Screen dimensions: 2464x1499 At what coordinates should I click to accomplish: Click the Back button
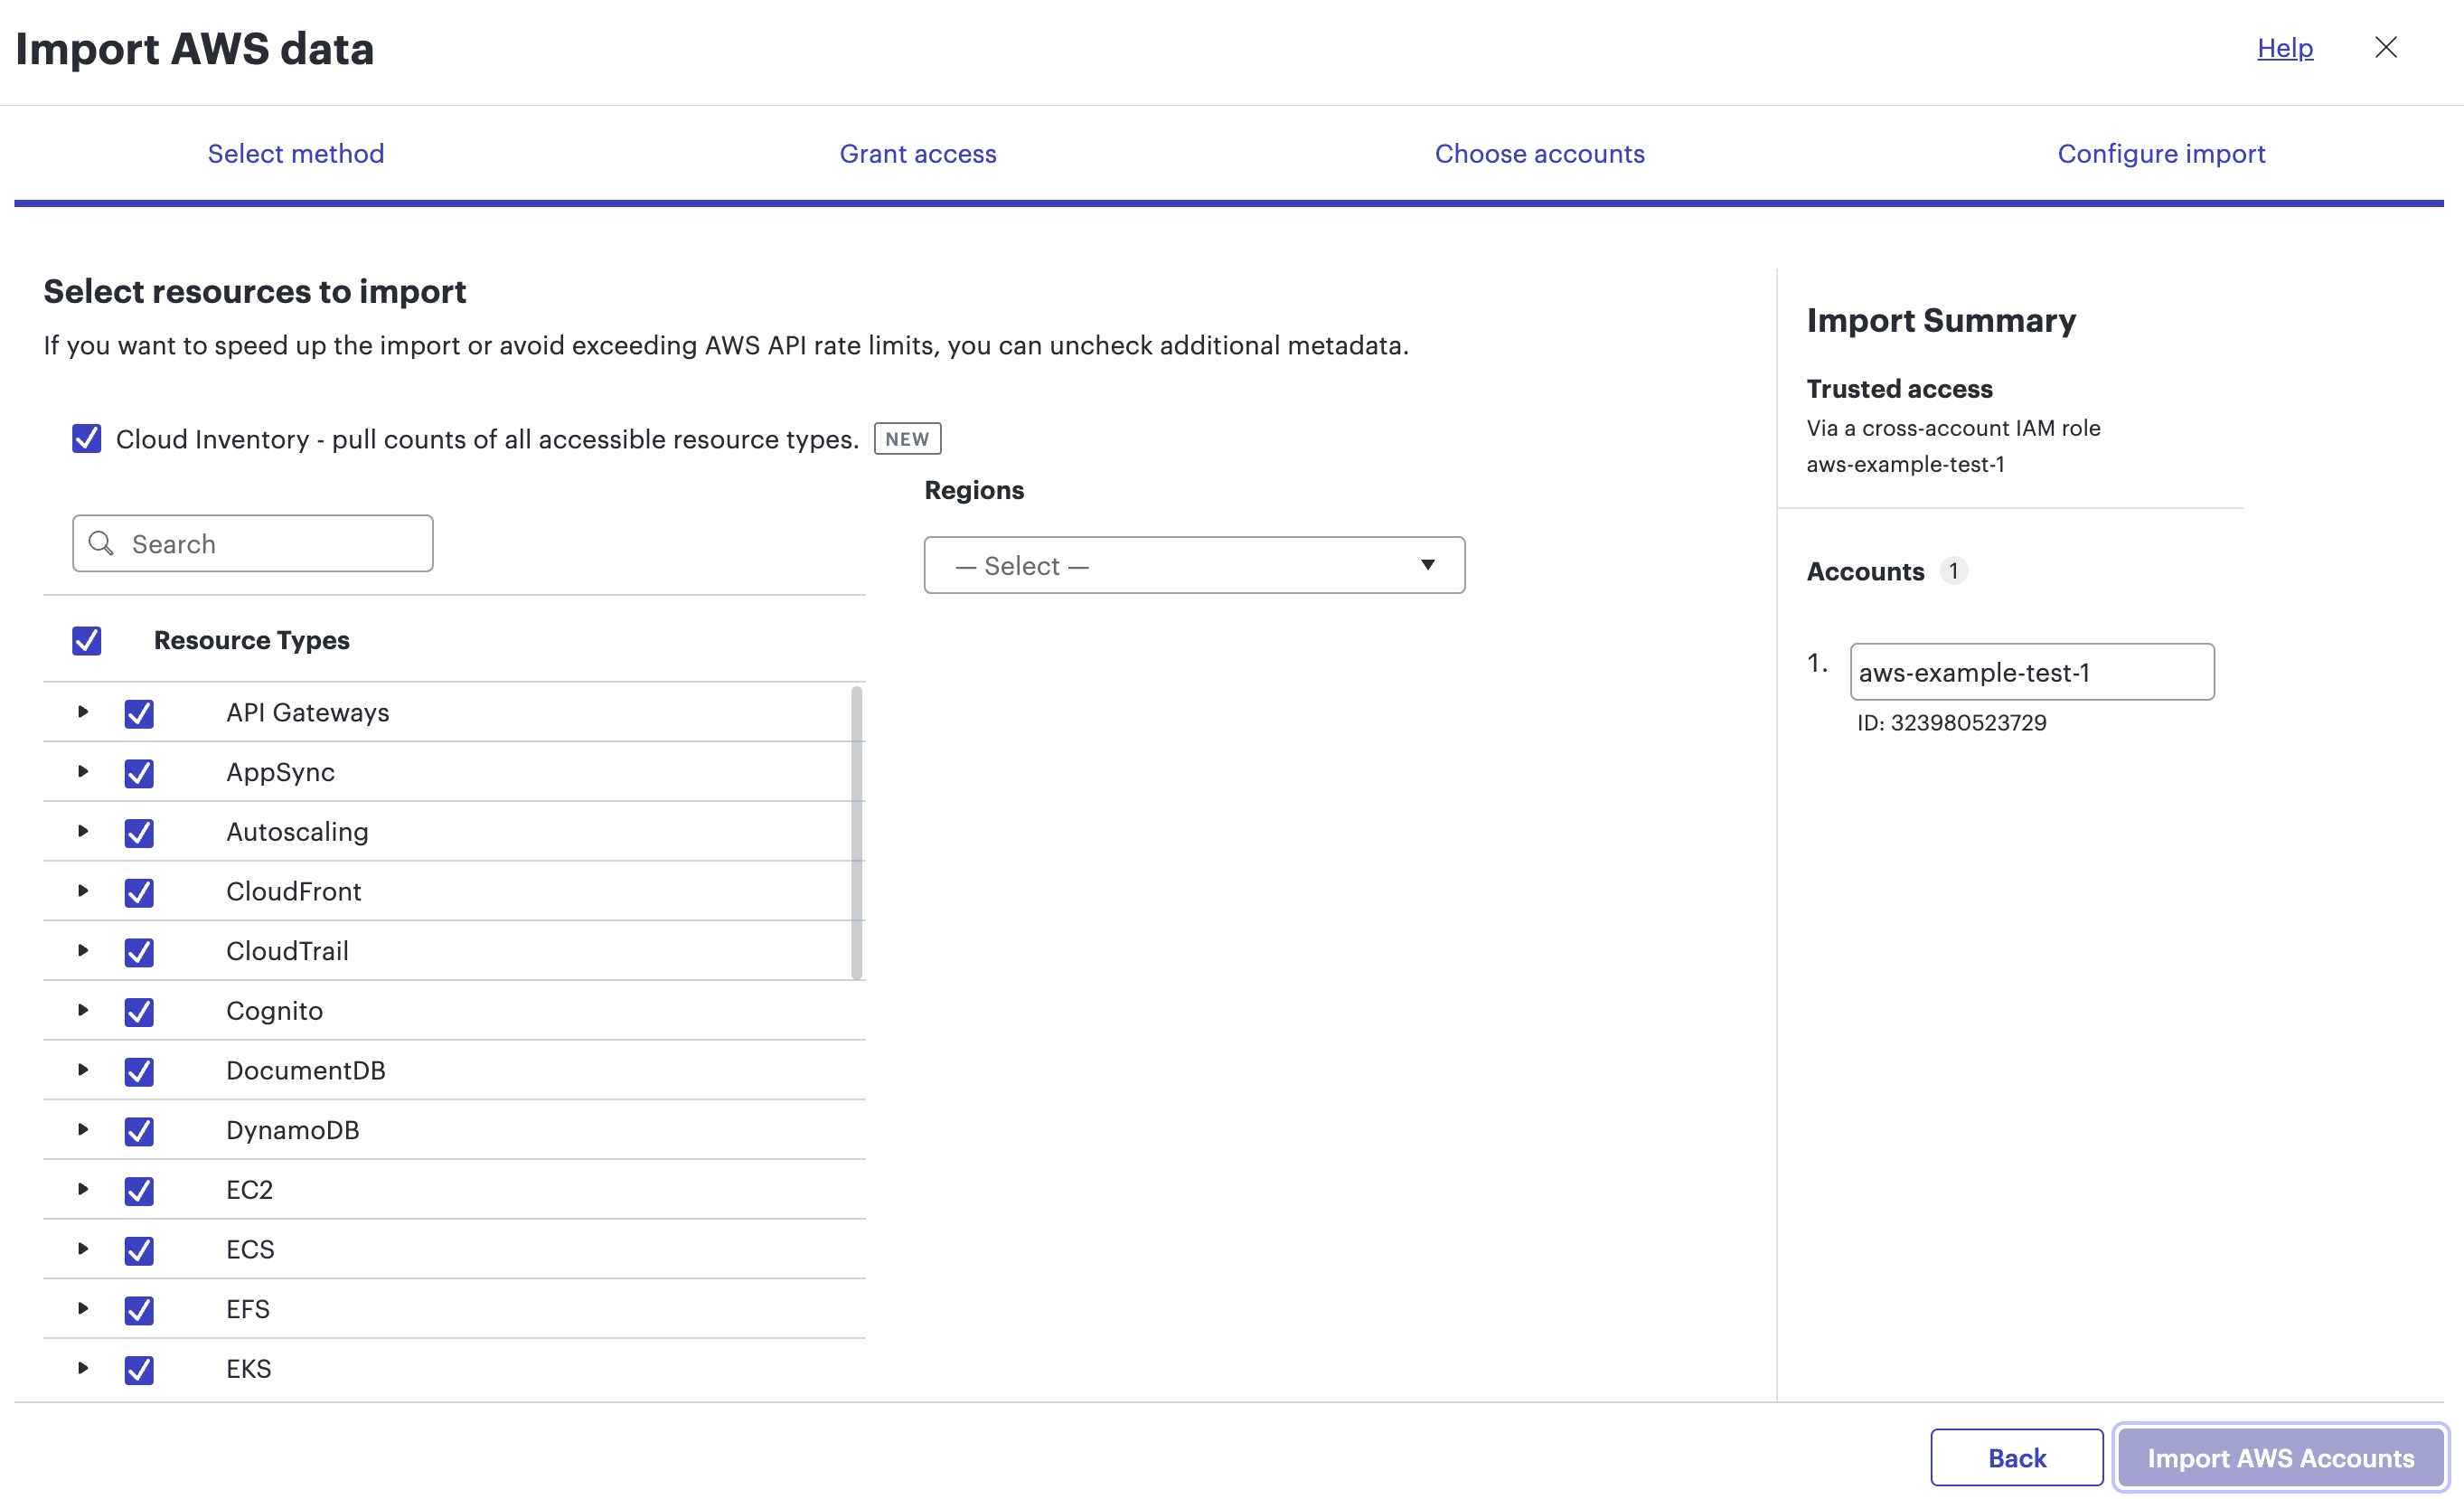click(2016, 1457)
